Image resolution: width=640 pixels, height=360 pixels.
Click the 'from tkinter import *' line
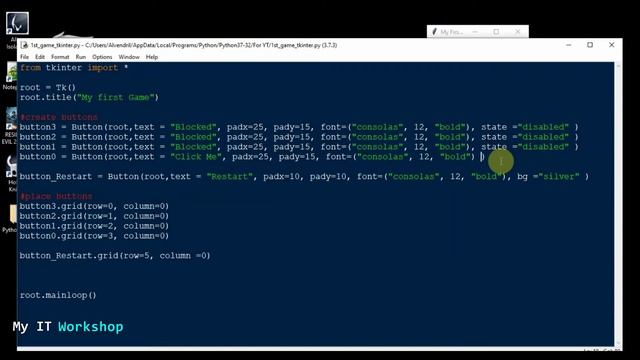74,68
